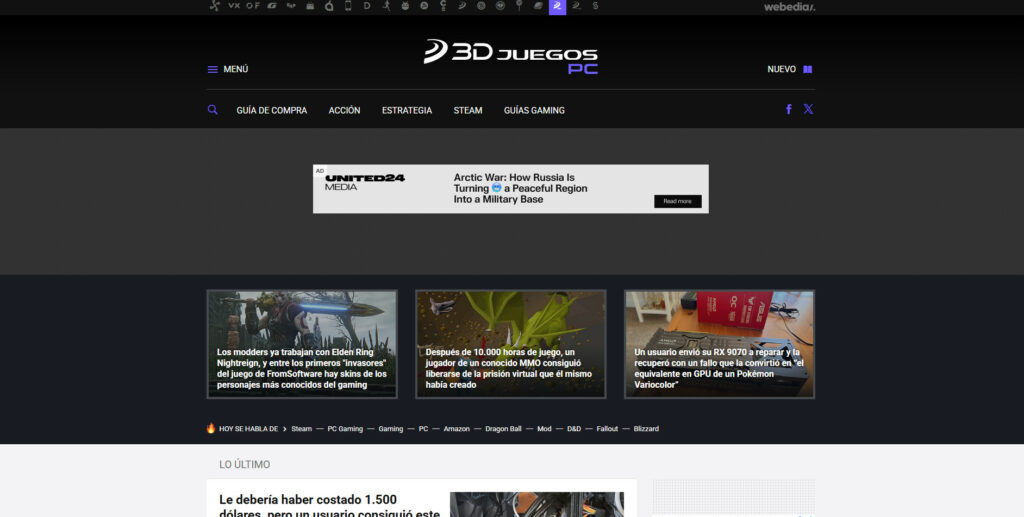Open the X (Twitter) icon in the header
The image size is (1024, 517).
point(808,109)
